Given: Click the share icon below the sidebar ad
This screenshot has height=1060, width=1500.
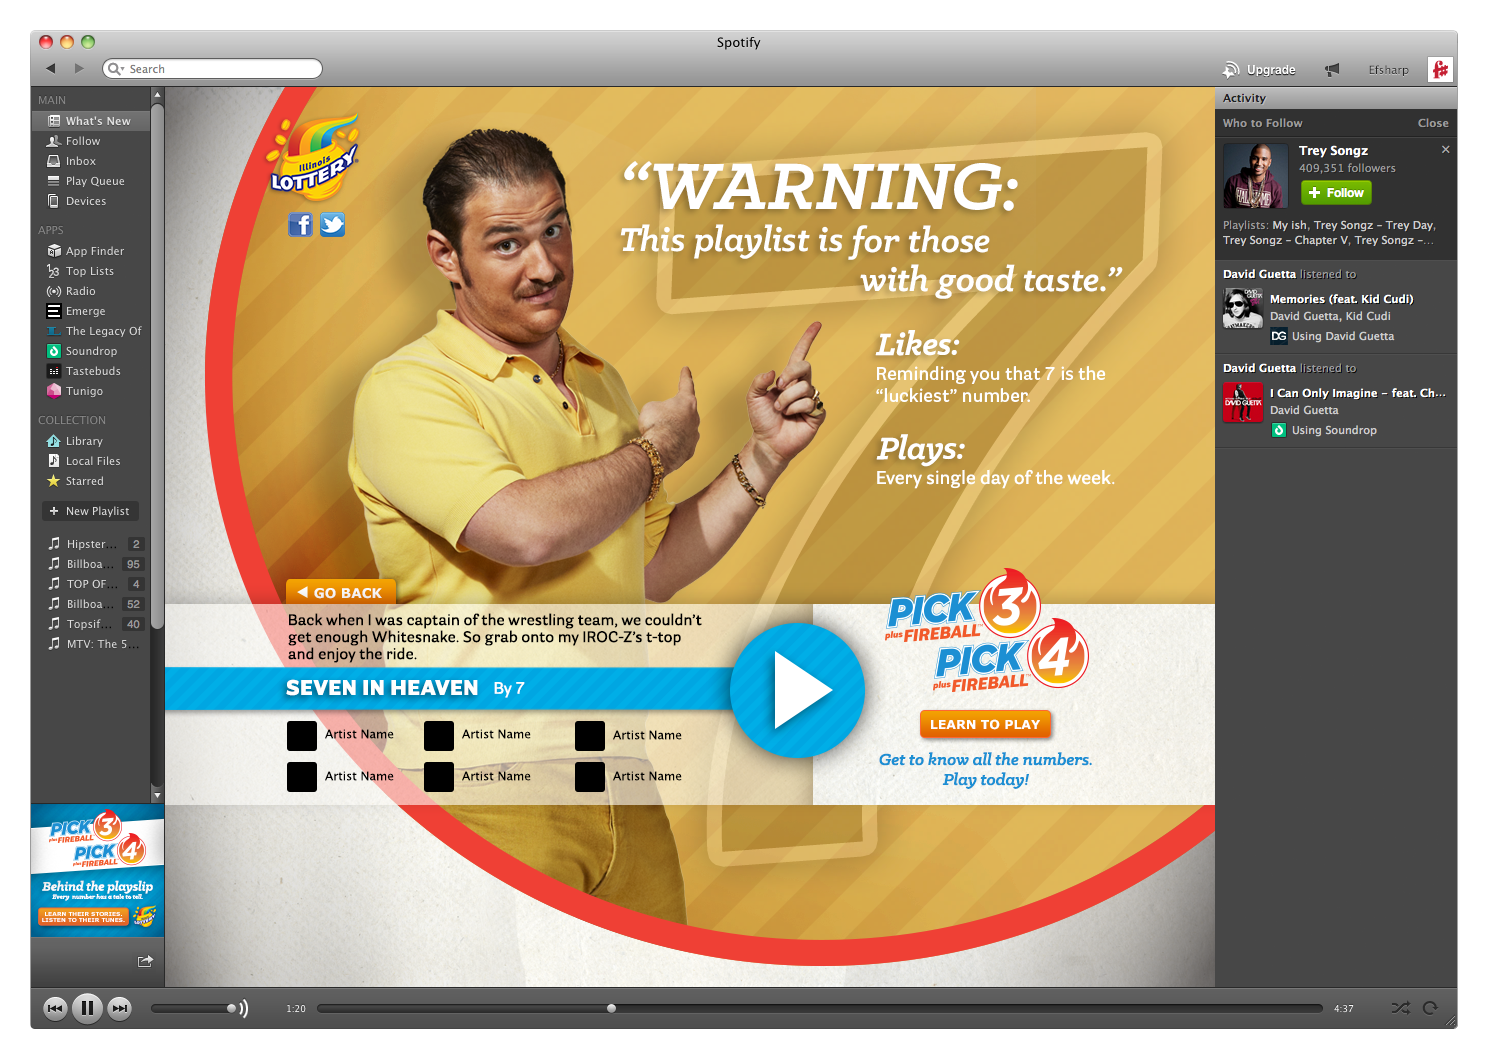Looking at the screenshot, I should [145, 961].
